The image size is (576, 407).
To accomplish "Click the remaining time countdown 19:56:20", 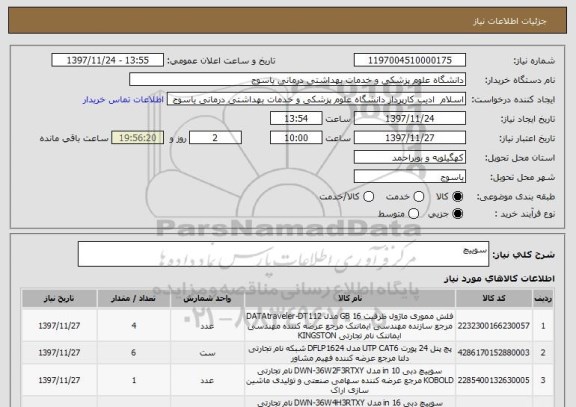I will point(138,138).
